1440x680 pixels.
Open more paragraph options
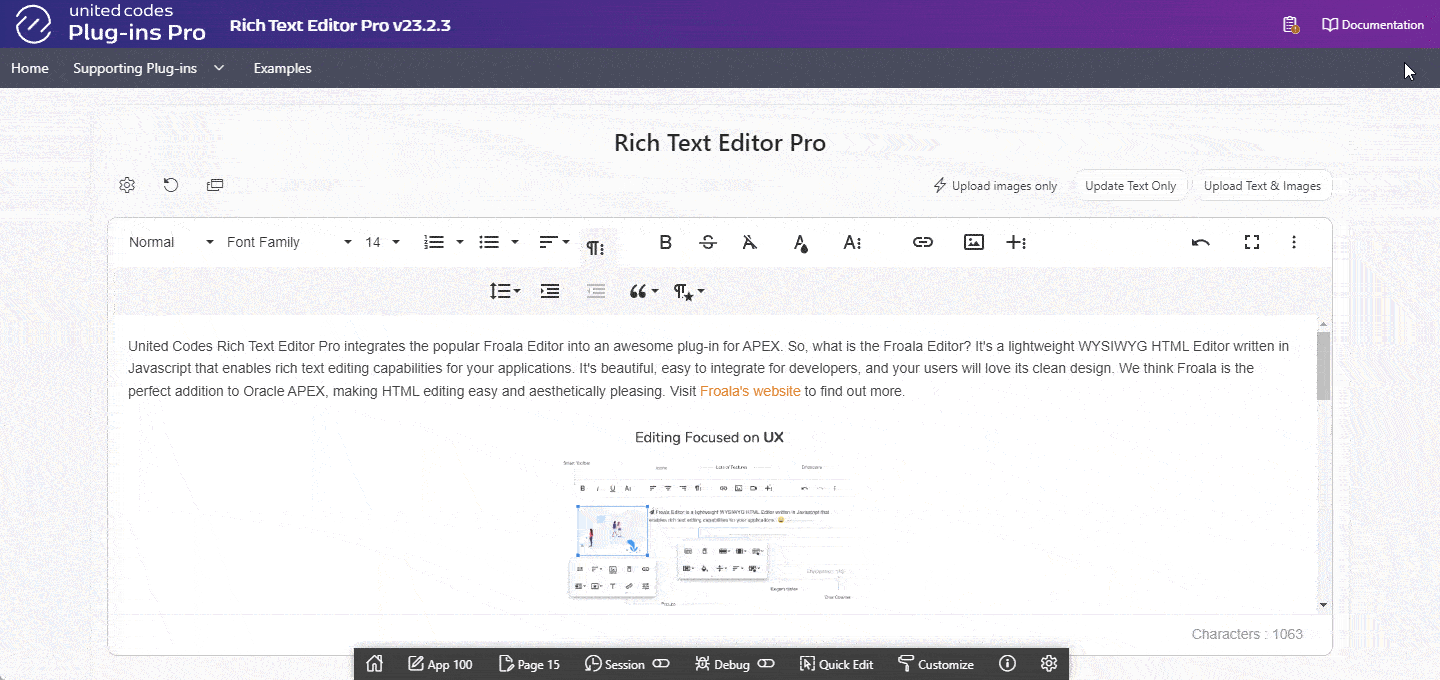[x=595, y=248]
